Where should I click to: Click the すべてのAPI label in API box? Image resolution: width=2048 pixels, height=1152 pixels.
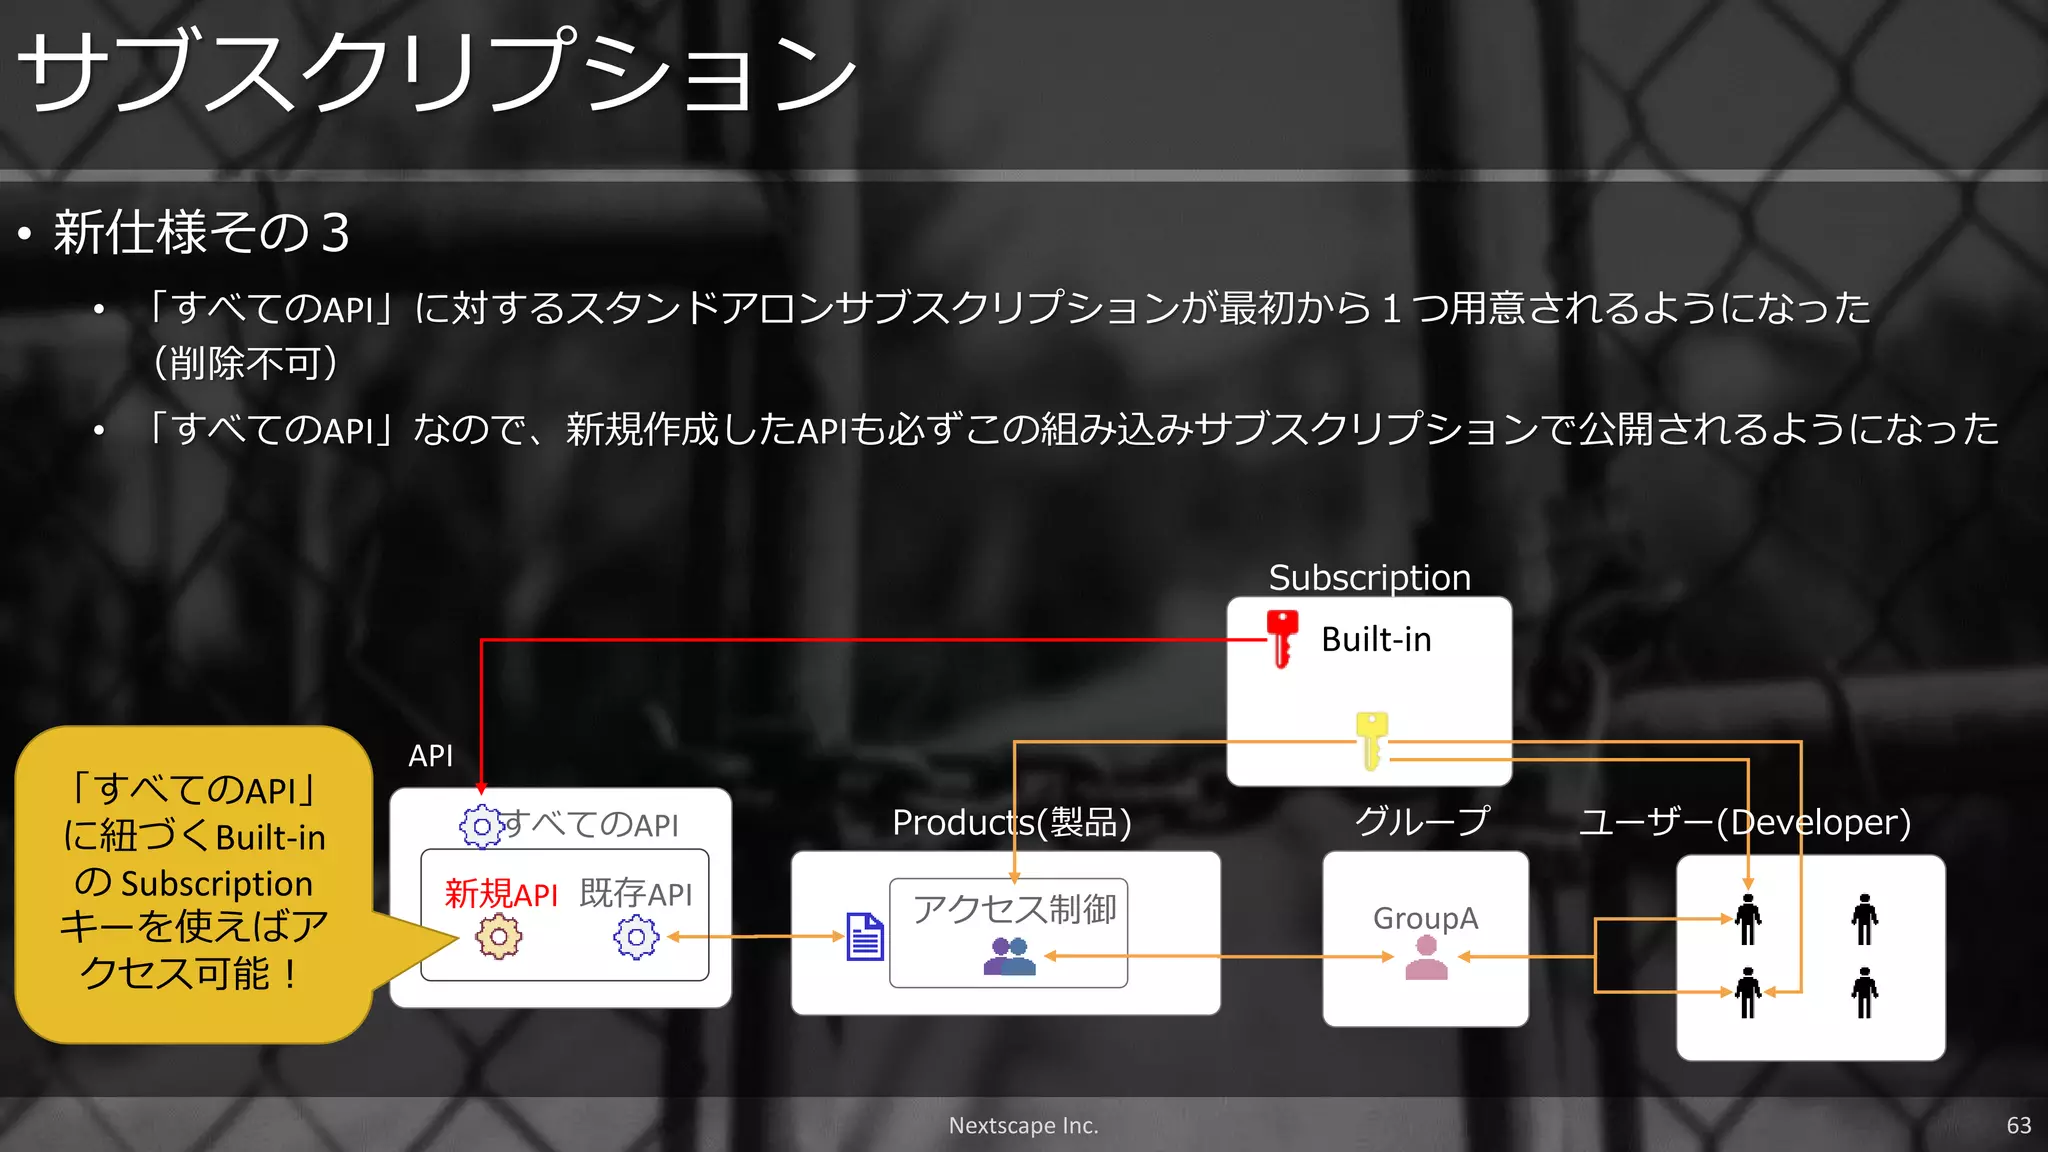tap(590, 824)
